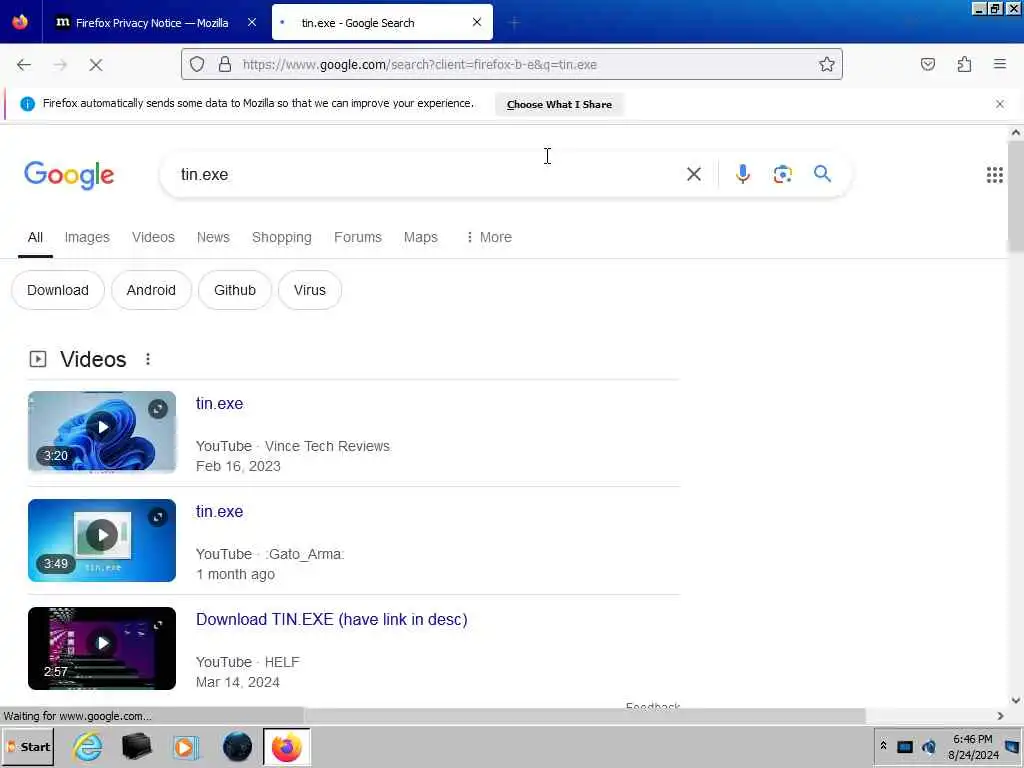
Task: Click the volume speaker tray icon
Action: [x=929, y=746]
